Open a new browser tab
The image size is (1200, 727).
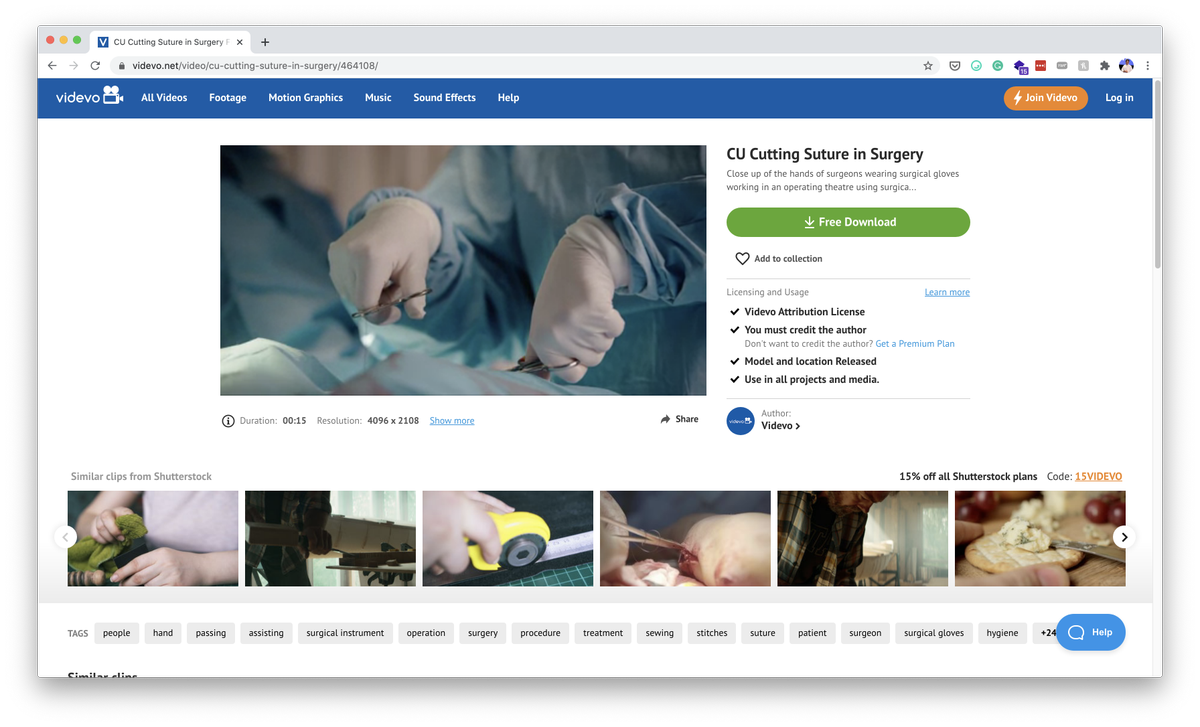[265, 42]
